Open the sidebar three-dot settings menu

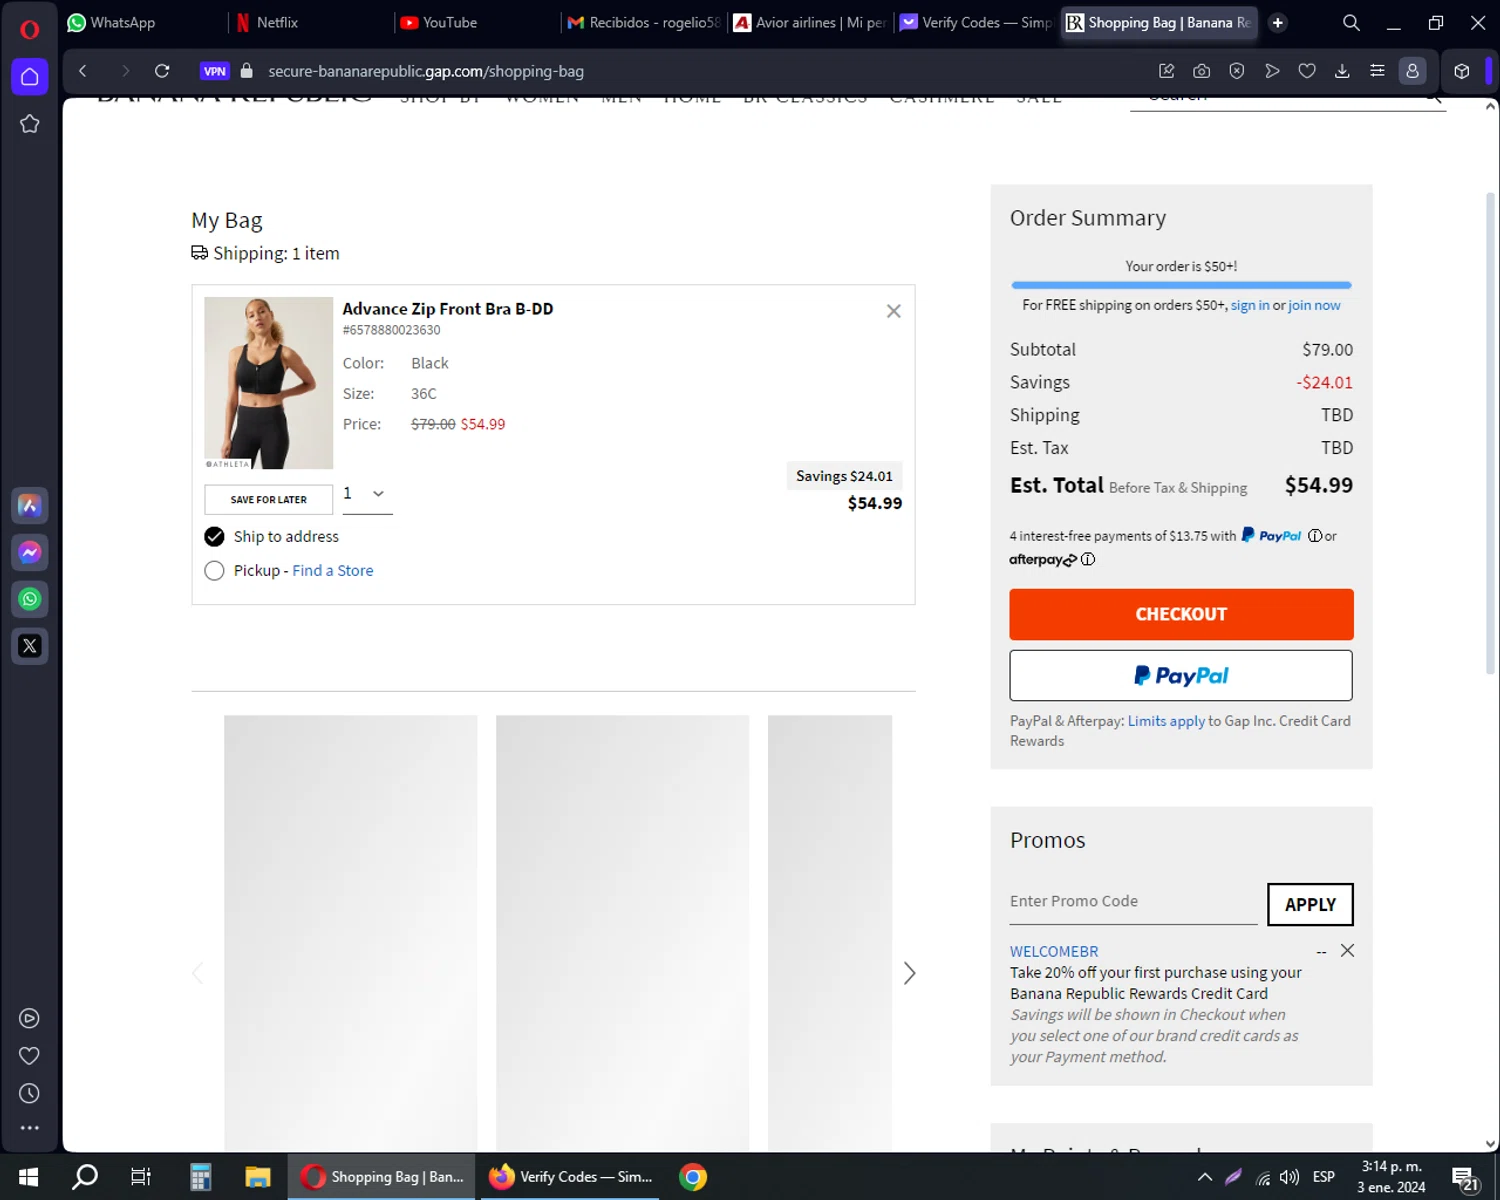tap(29, 1128)
